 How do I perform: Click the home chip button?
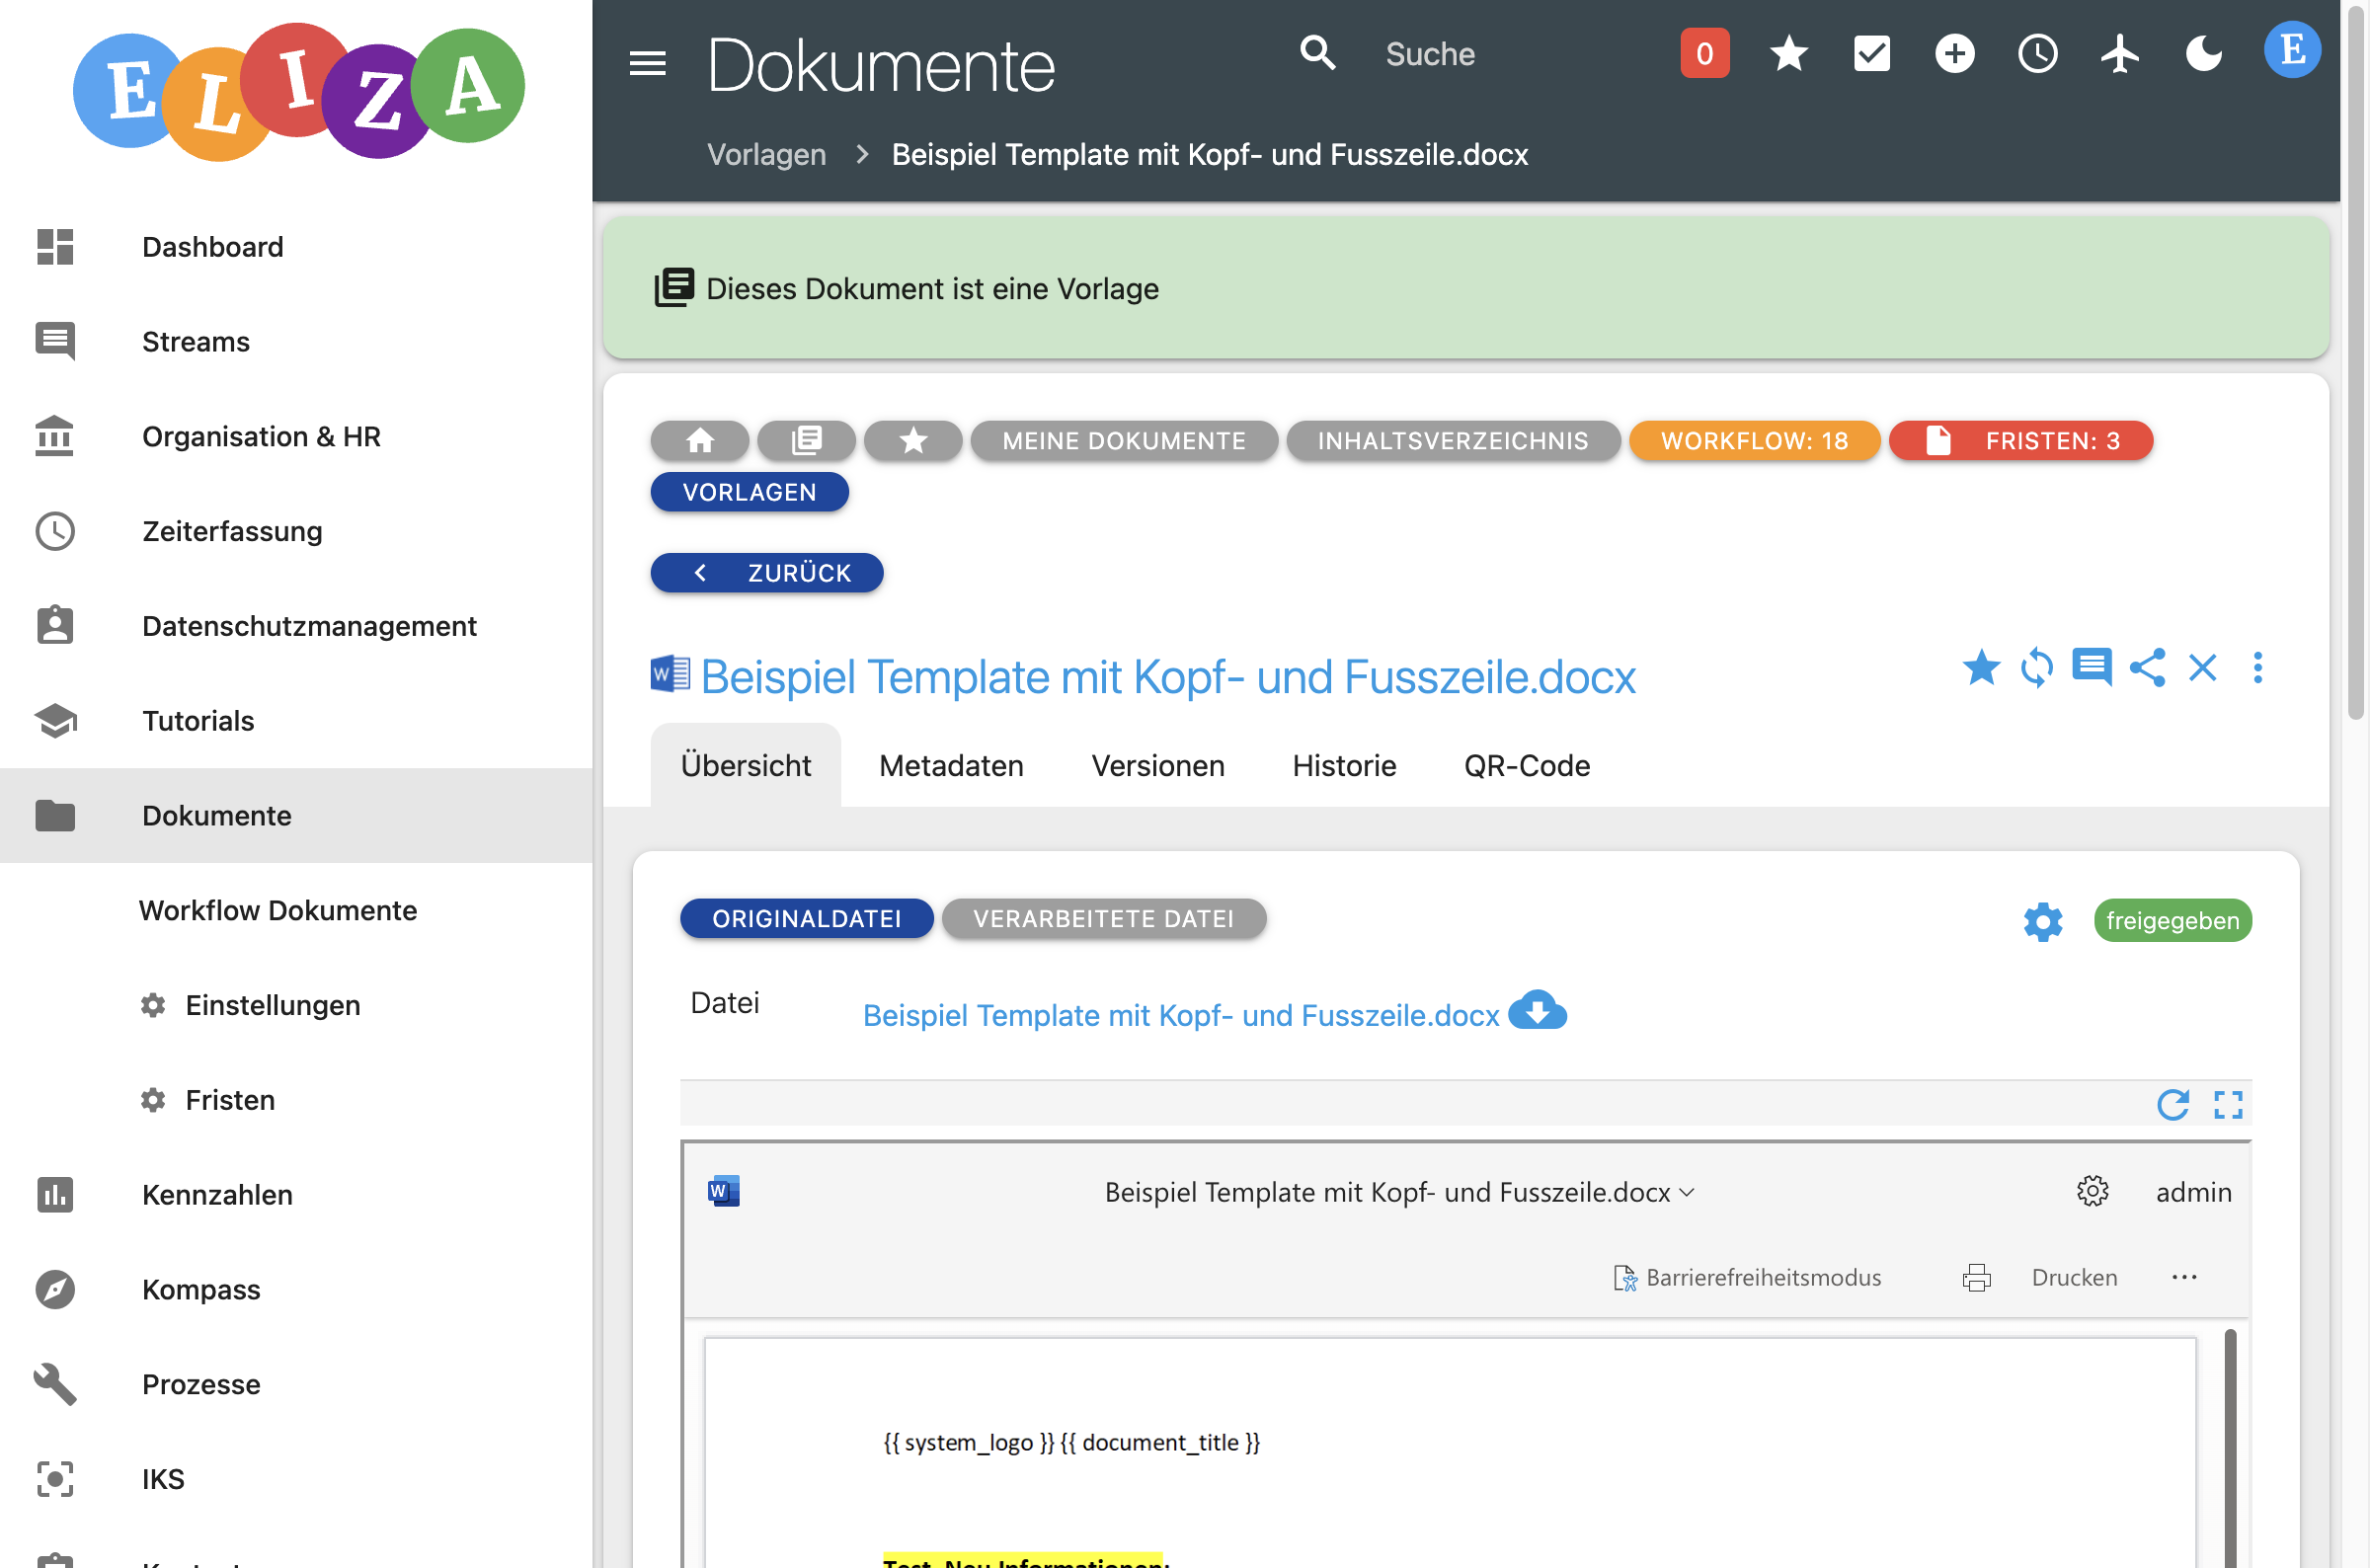click(699, 441)
